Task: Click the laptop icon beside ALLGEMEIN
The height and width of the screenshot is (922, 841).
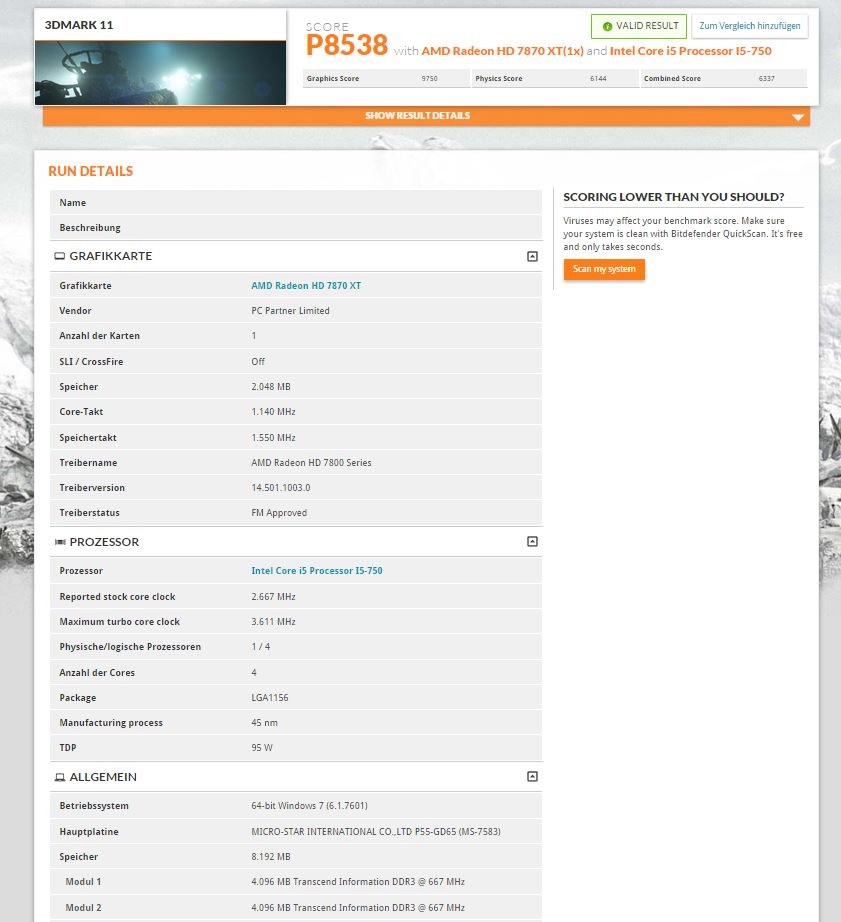Action: [x=60, y=777]
